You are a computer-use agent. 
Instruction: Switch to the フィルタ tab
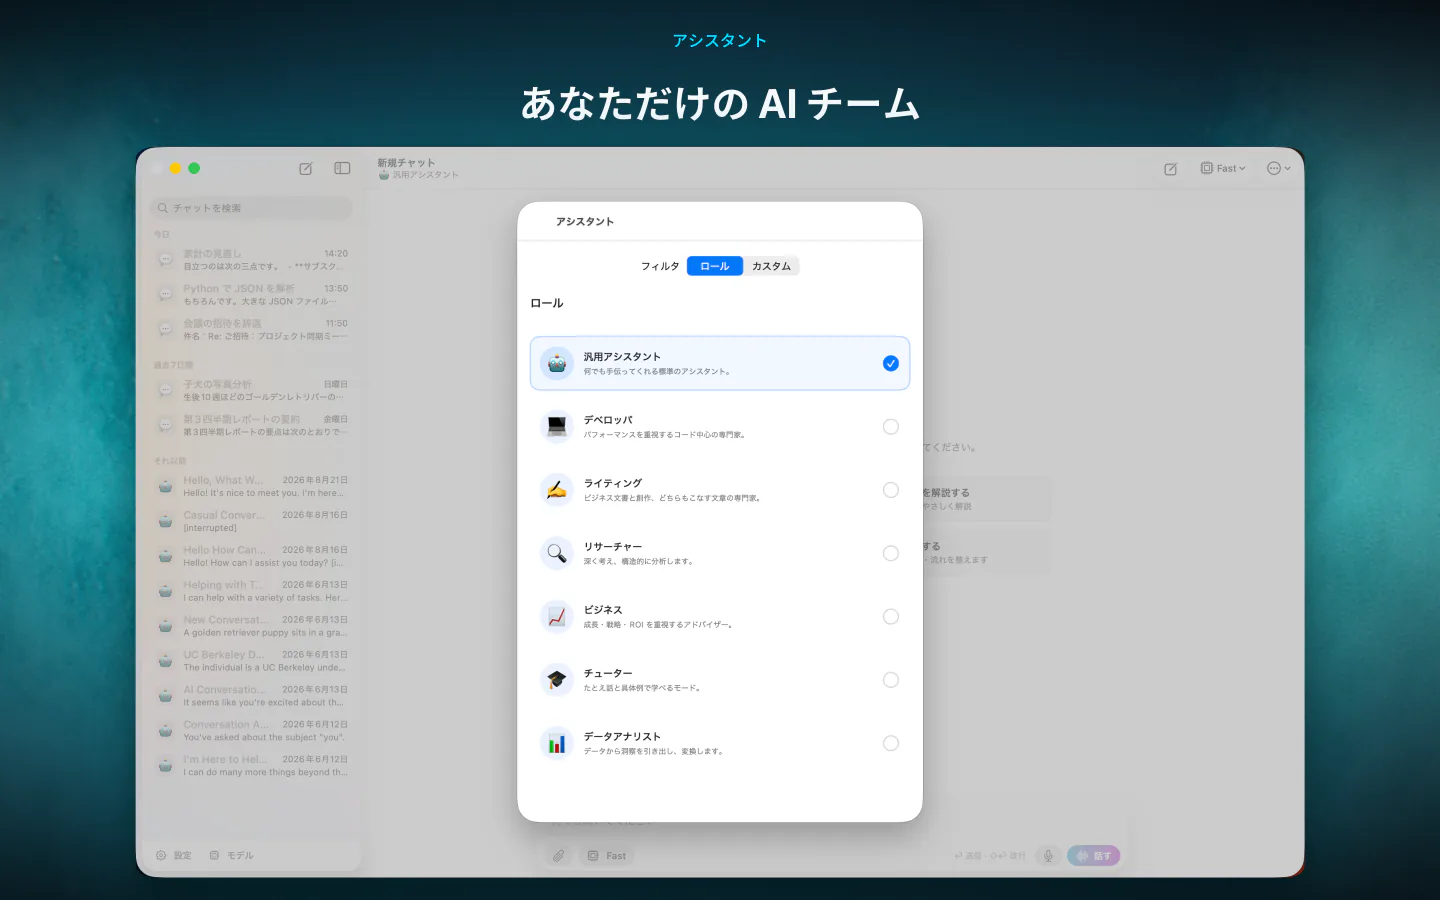660,266
